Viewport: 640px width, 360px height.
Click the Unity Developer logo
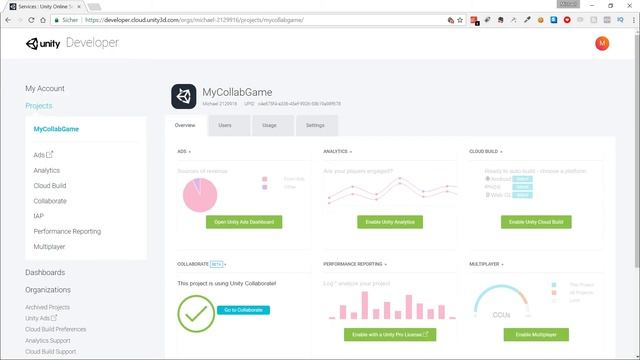72,43
